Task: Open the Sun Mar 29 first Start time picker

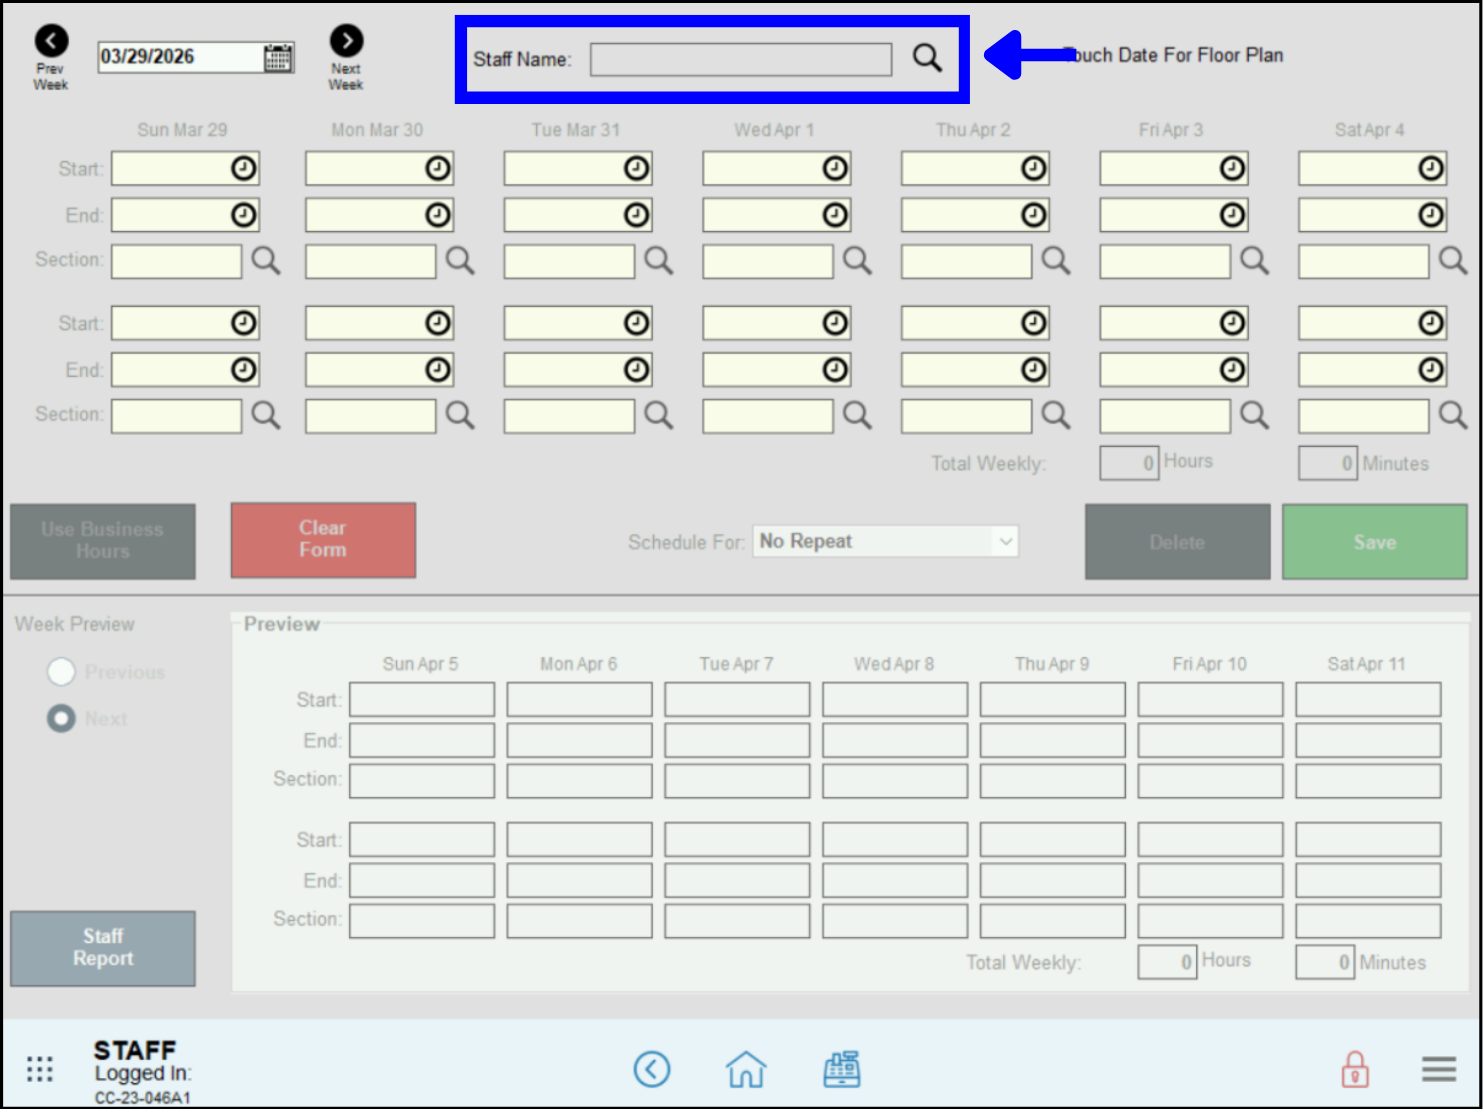Action: tap(244, 169)
